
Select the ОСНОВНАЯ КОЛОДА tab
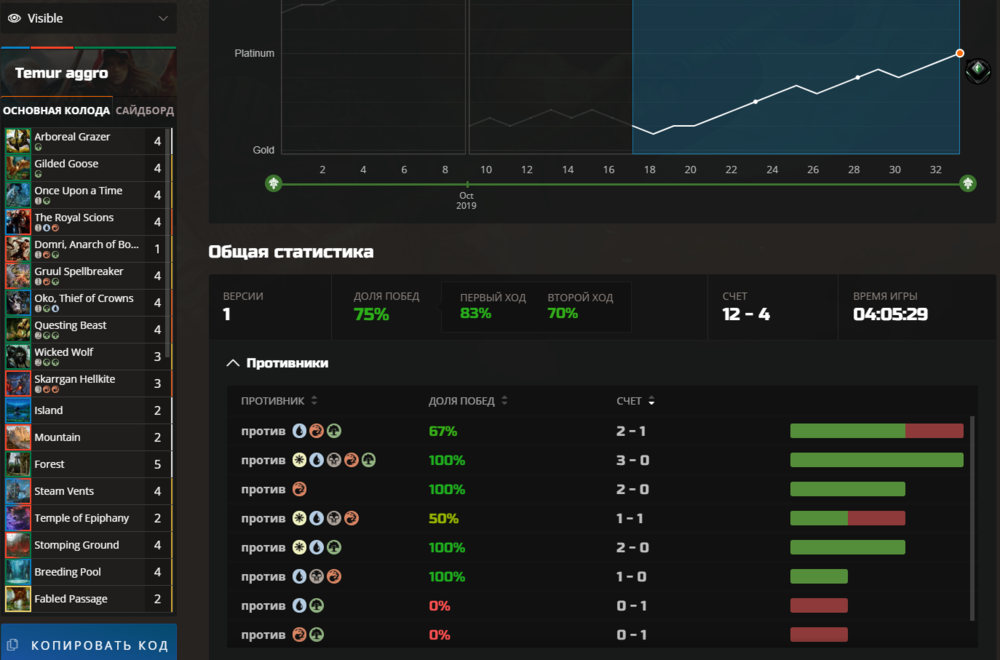pyautogui.click(x=56, y=111)
